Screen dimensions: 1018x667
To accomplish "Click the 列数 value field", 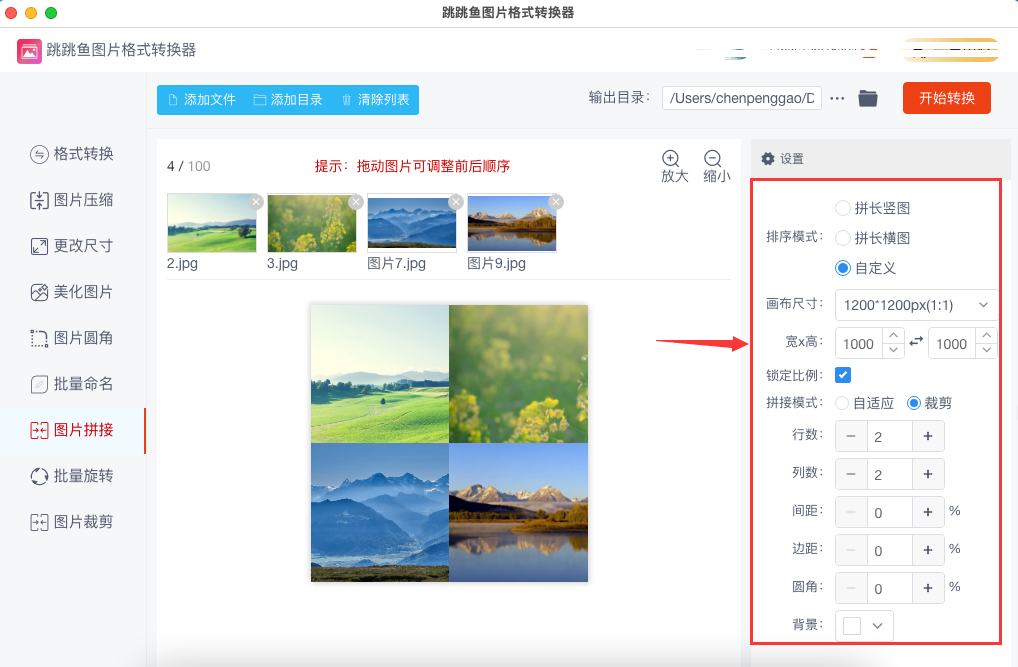I will (x=889, y=475).
